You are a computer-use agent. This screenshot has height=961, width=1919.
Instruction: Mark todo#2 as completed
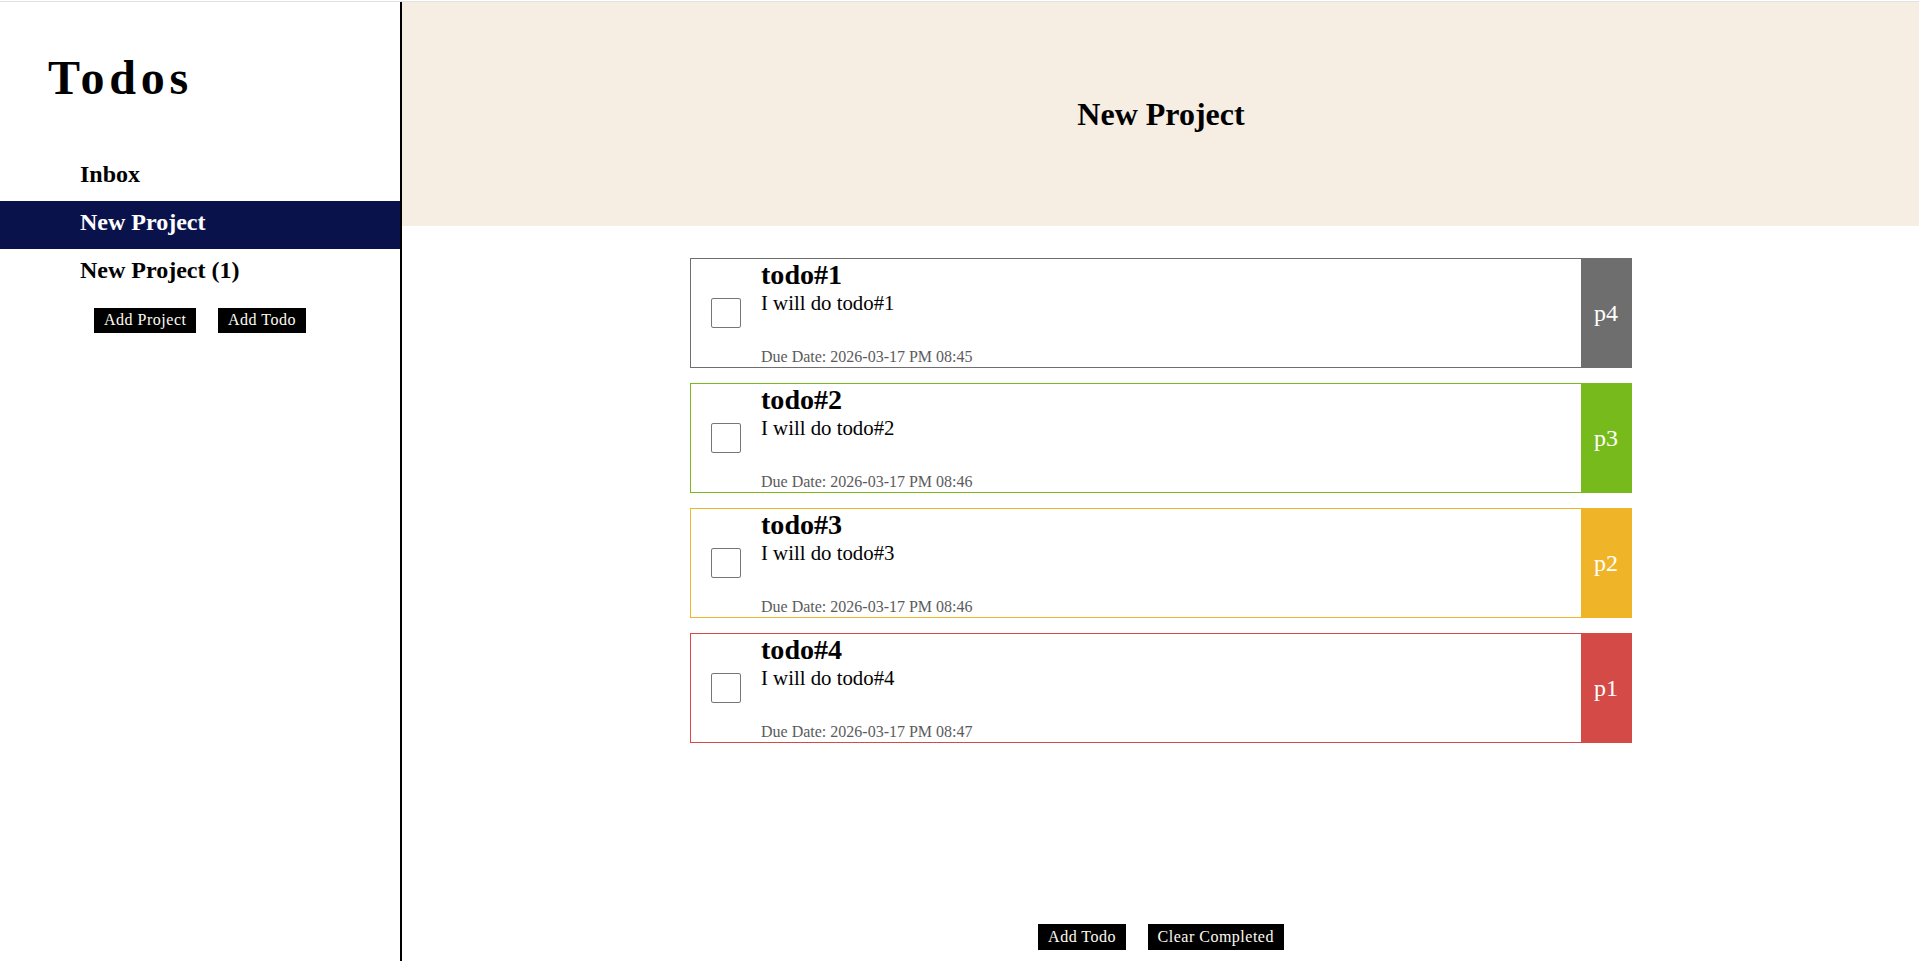[726, 438]
